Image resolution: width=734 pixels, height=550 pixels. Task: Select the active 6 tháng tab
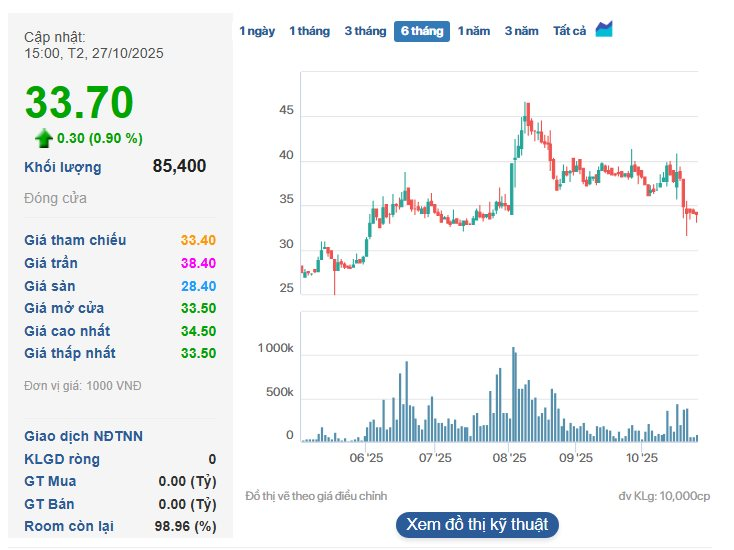pos(421,31)
